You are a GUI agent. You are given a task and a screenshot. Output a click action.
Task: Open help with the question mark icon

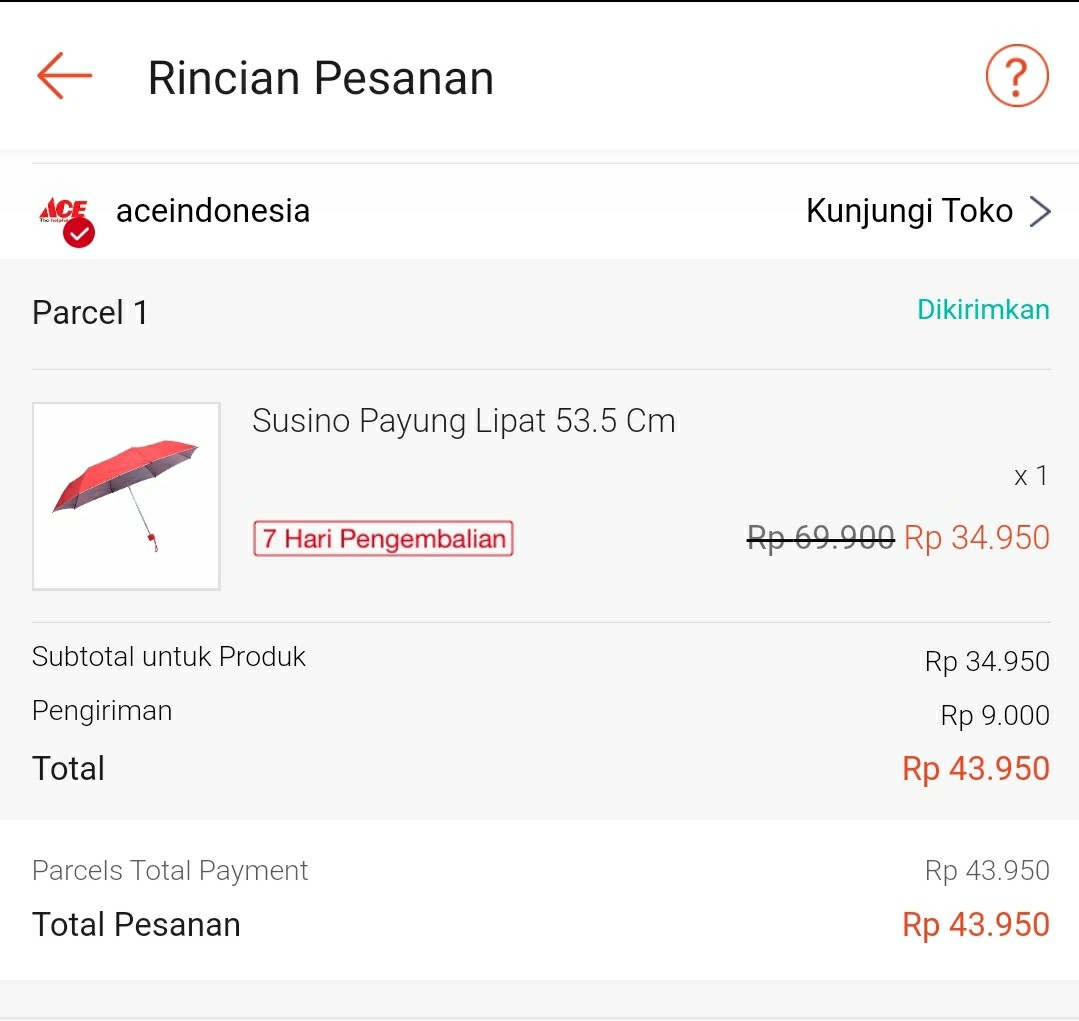1016,76
